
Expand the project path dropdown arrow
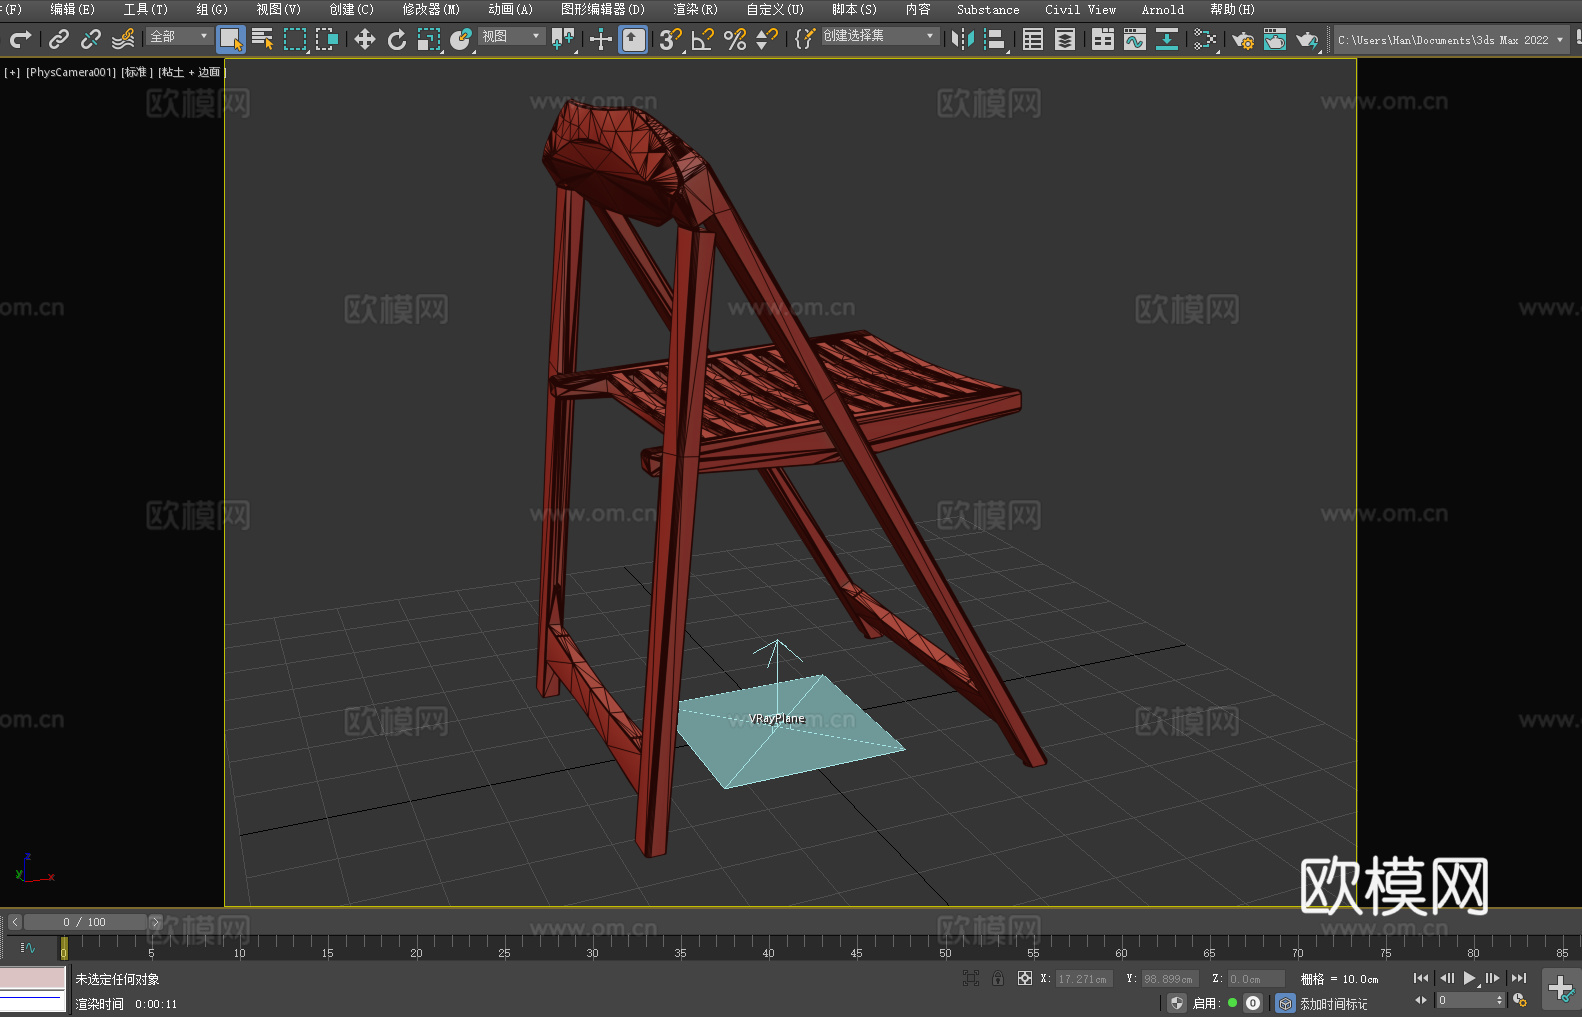(x=1560, y=40)
